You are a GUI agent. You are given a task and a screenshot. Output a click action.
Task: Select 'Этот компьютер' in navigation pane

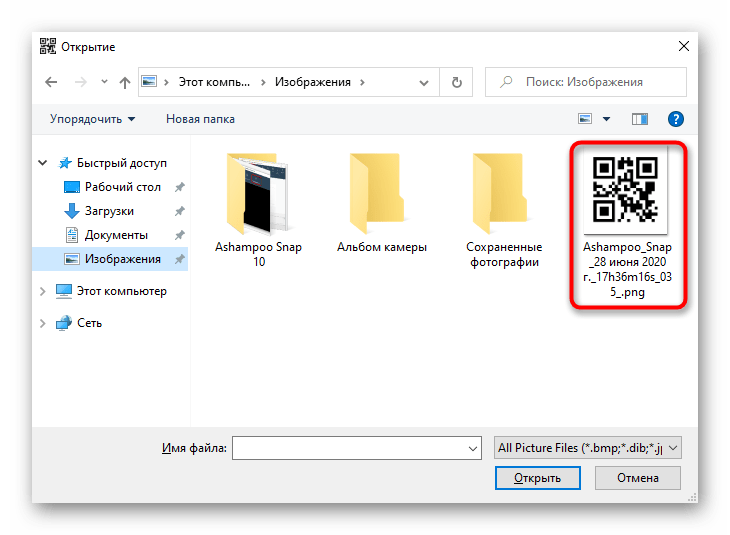(122, 291)
